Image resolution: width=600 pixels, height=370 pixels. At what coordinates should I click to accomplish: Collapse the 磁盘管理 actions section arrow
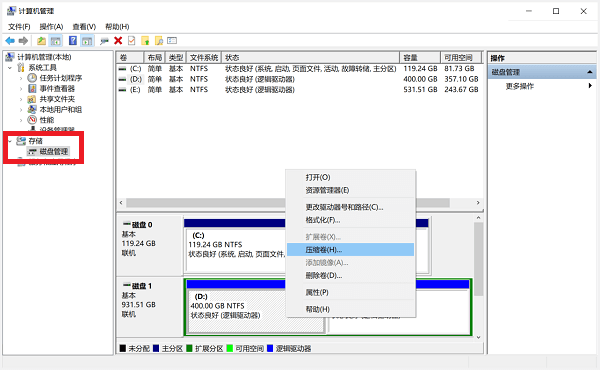[x=590, y=72]
